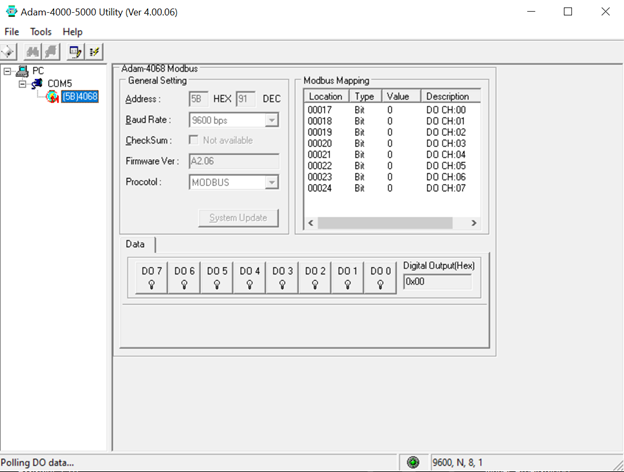This screenshot has height=472, width=624.
Task: Click the Description column header
Action: point(450,96)
